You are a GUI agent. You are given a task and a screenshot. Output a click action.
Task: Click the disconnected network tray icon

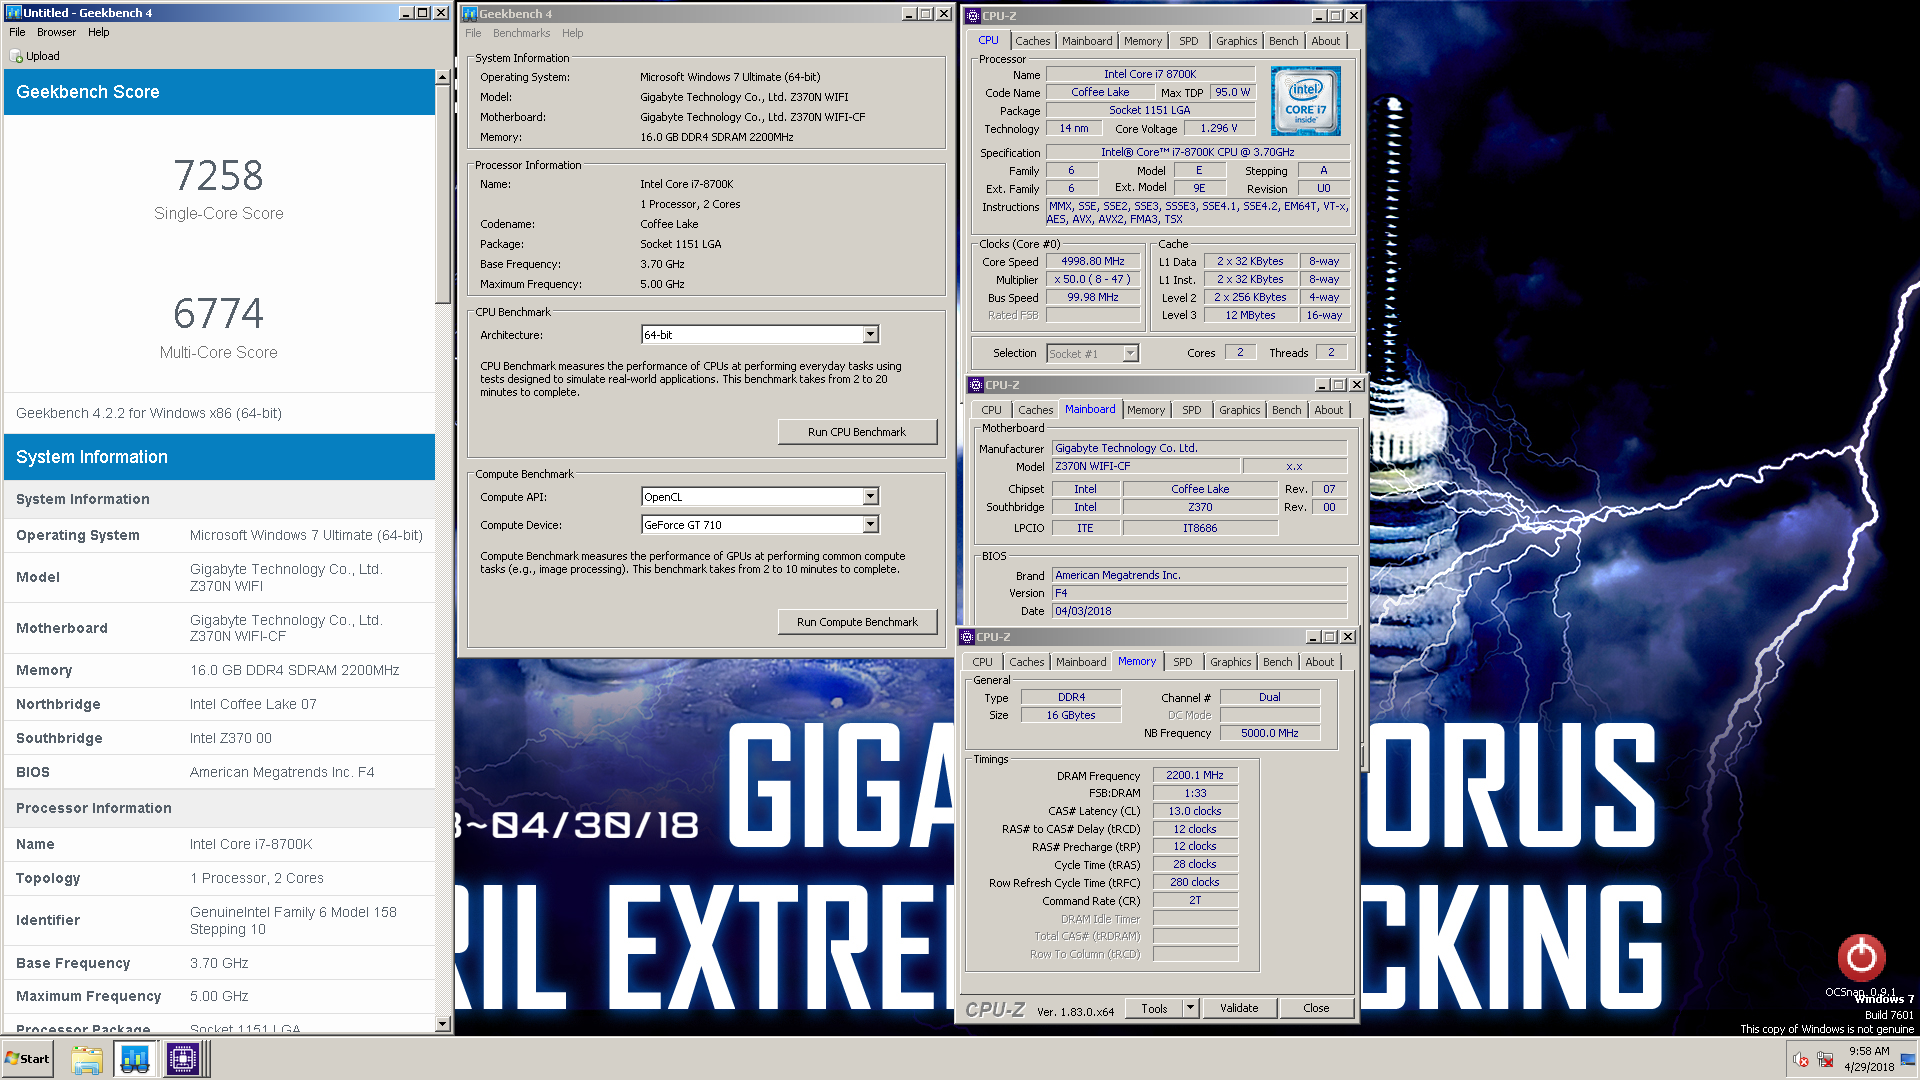(1825, 1059)
